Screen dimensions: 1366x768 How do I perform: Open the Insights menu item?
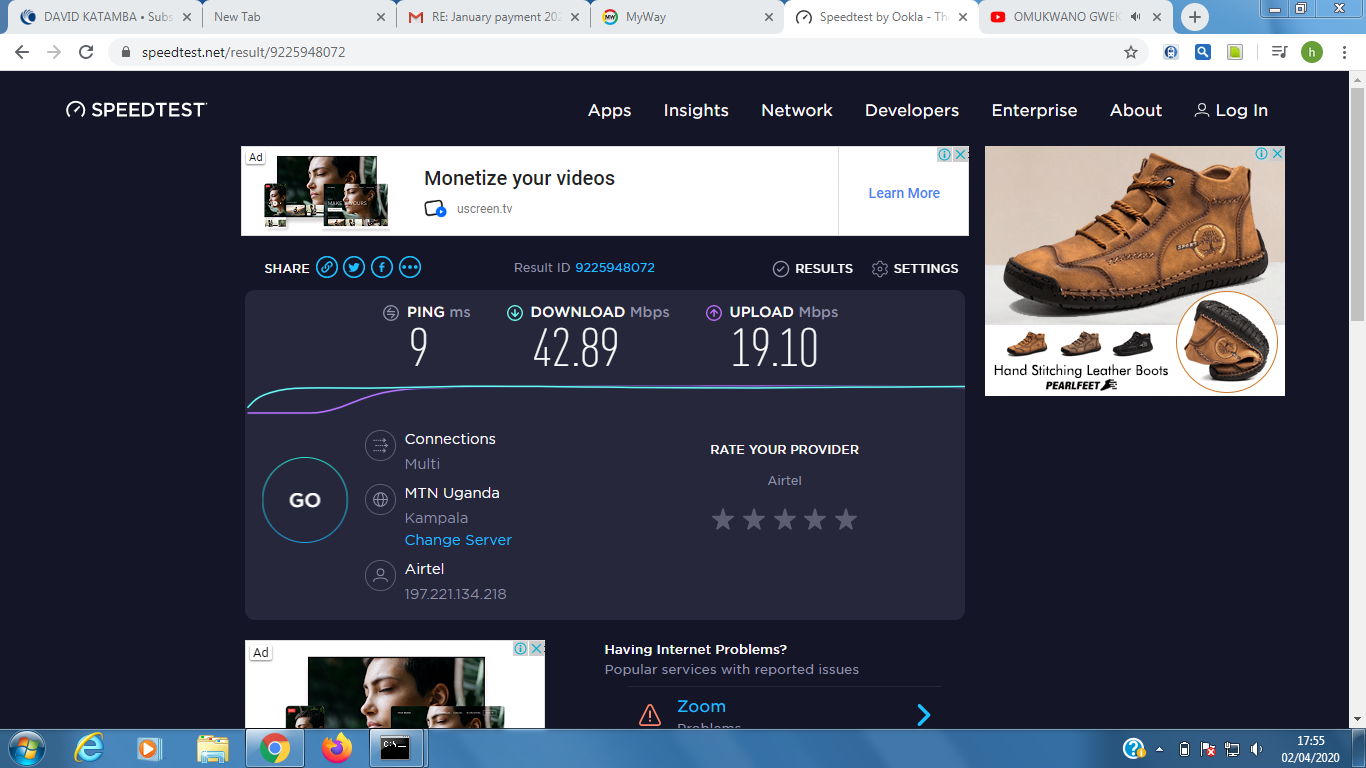tap(696, 110)
